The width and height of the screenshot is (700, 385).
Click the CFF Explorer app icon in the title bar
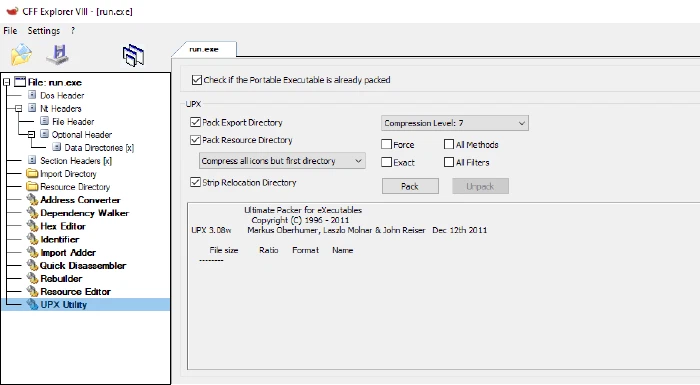click(12, 11)
